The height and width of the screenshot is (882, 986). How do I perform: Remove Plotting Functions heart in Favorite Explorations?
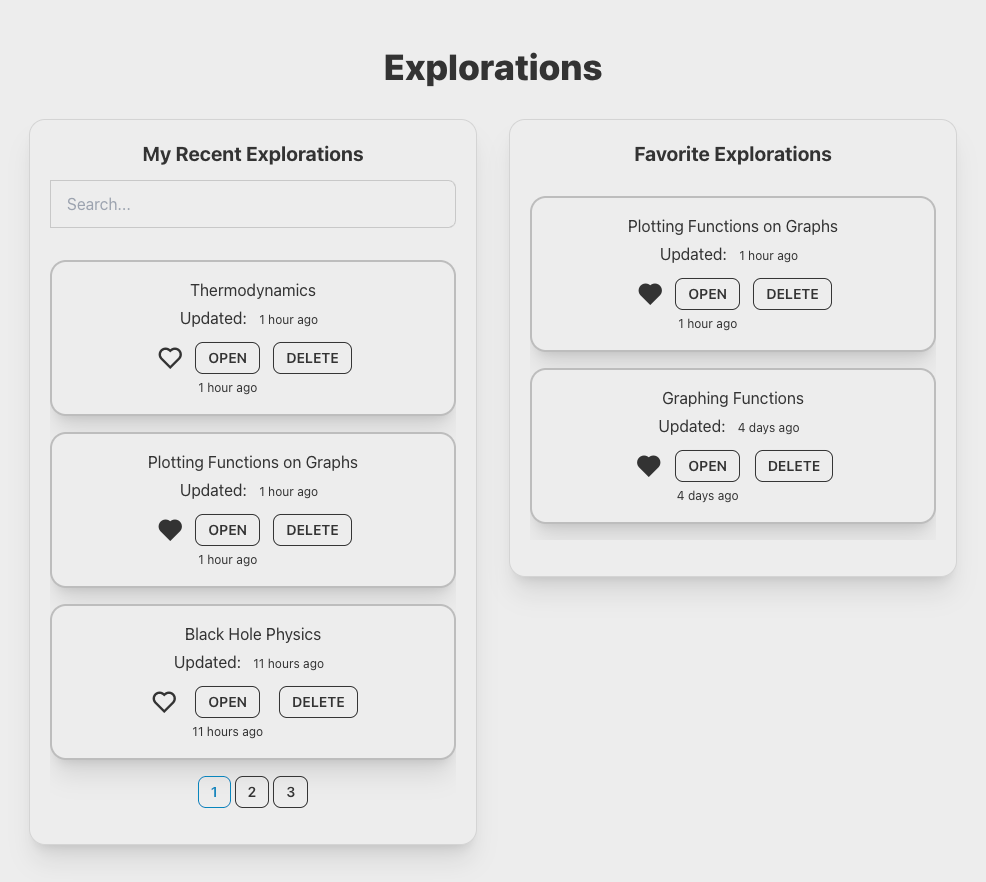(x=650, y=294)
